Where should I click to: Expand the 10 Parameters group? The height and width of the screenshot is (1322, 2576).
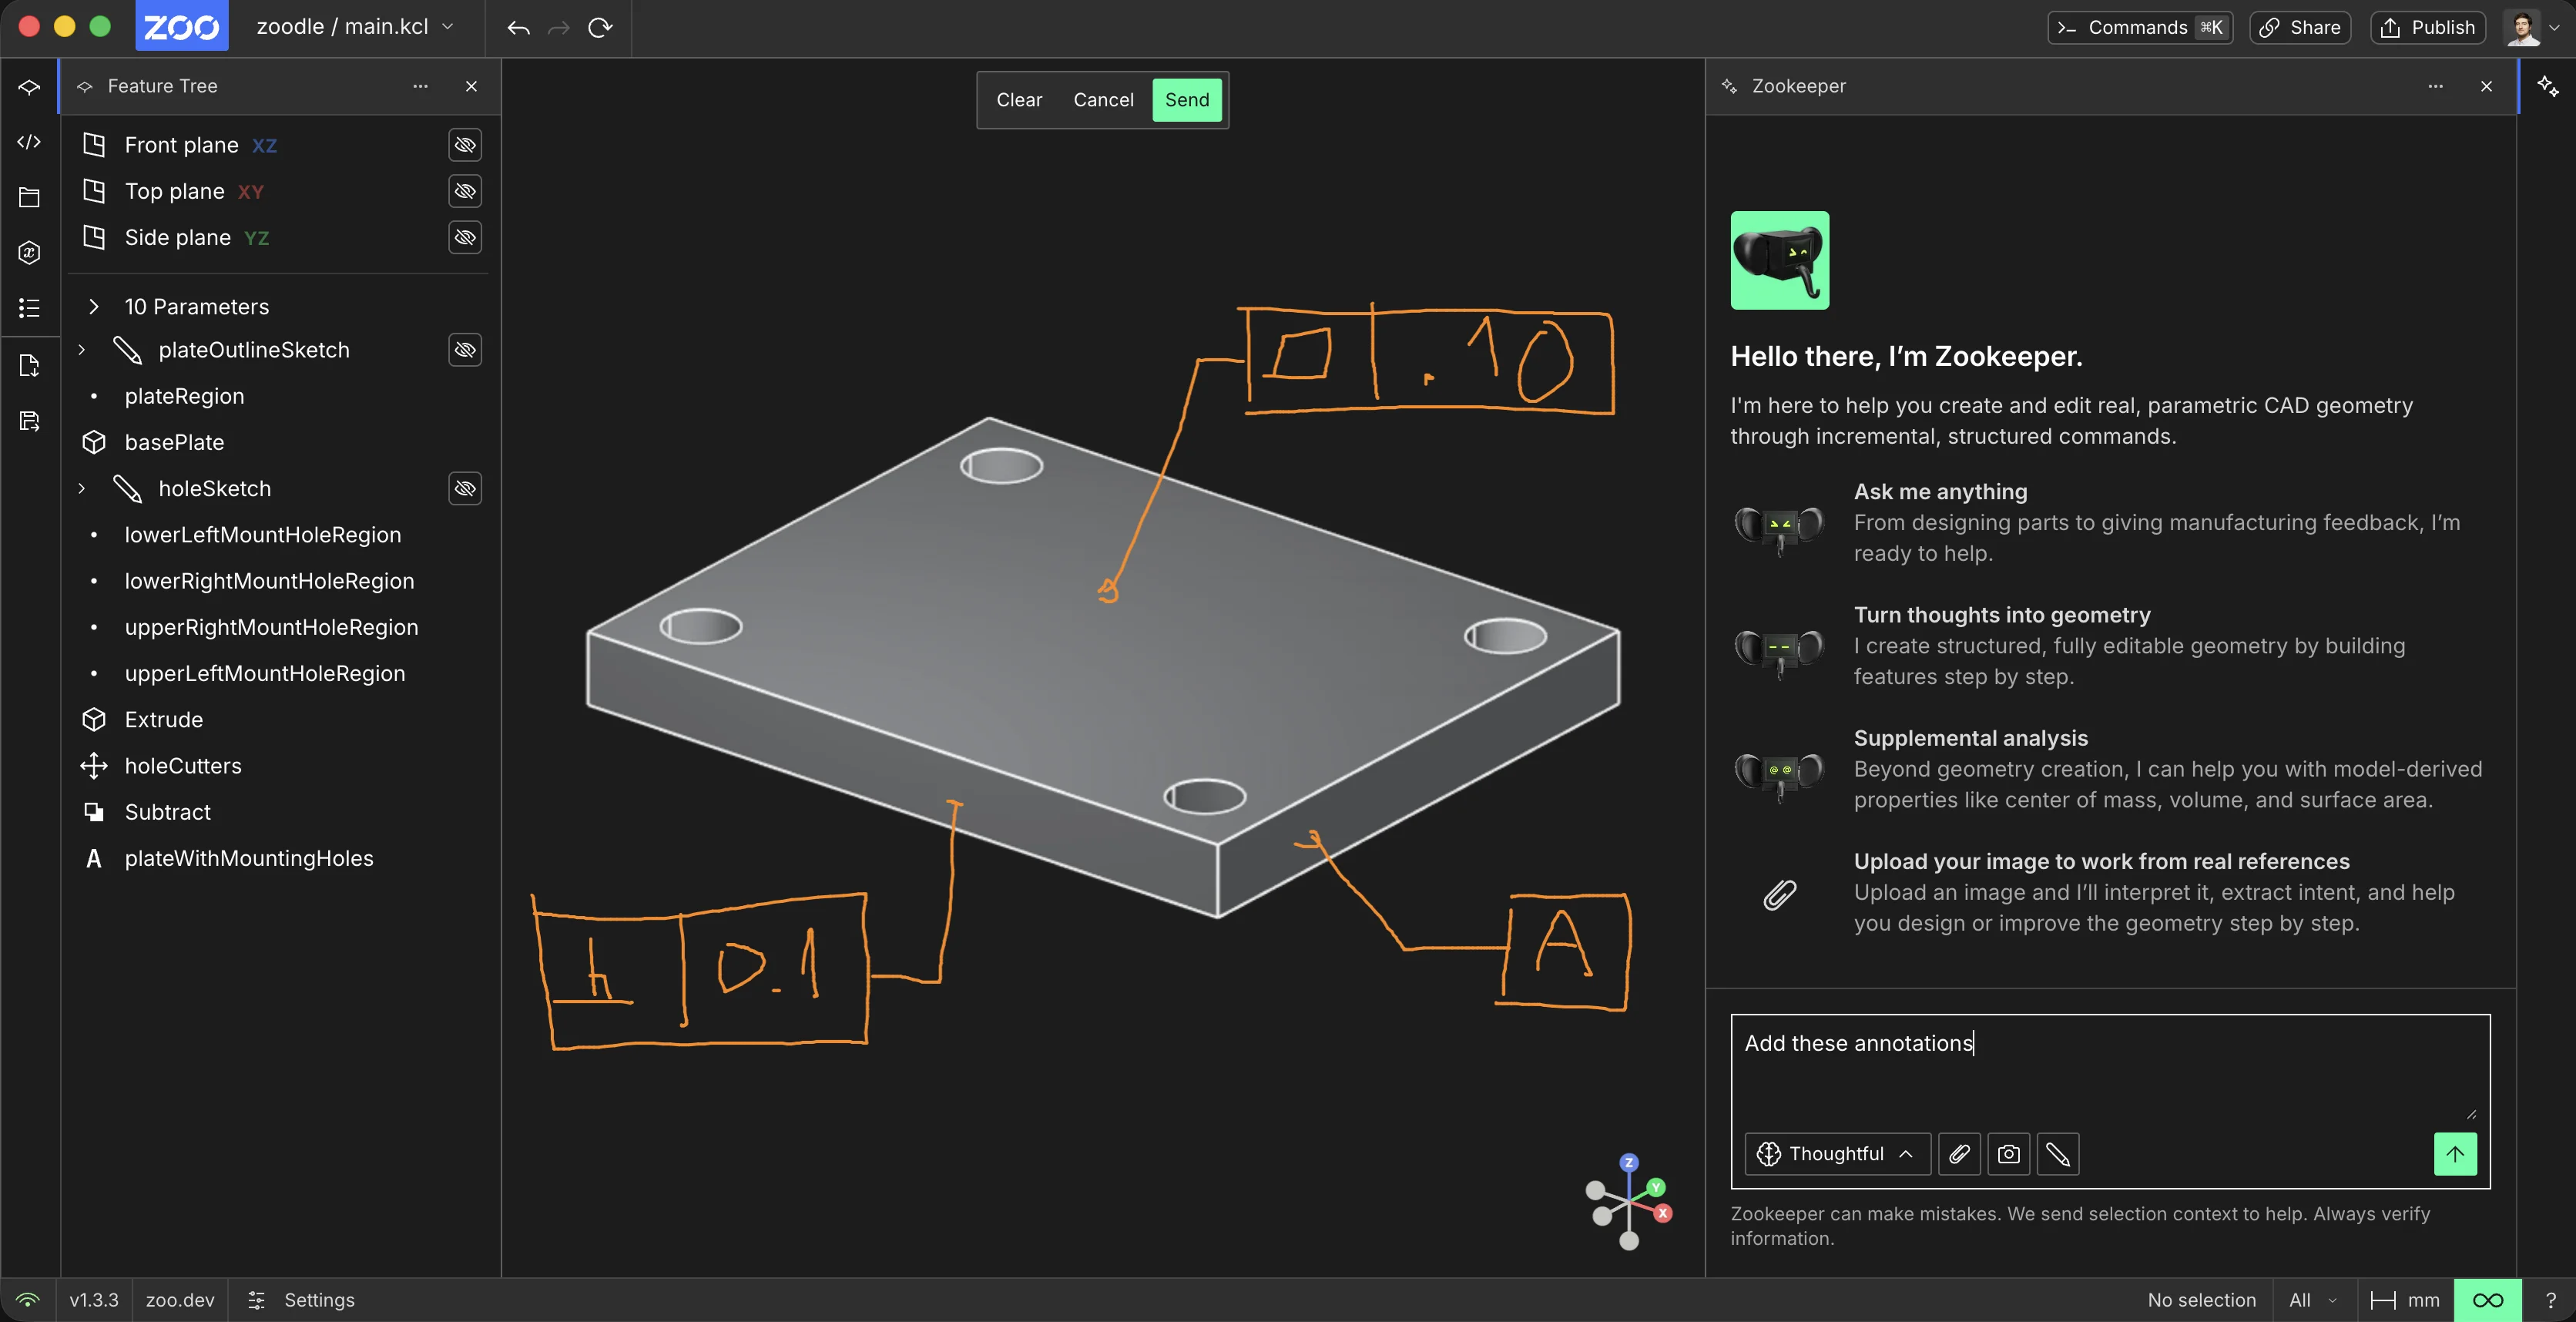[93, 307]
